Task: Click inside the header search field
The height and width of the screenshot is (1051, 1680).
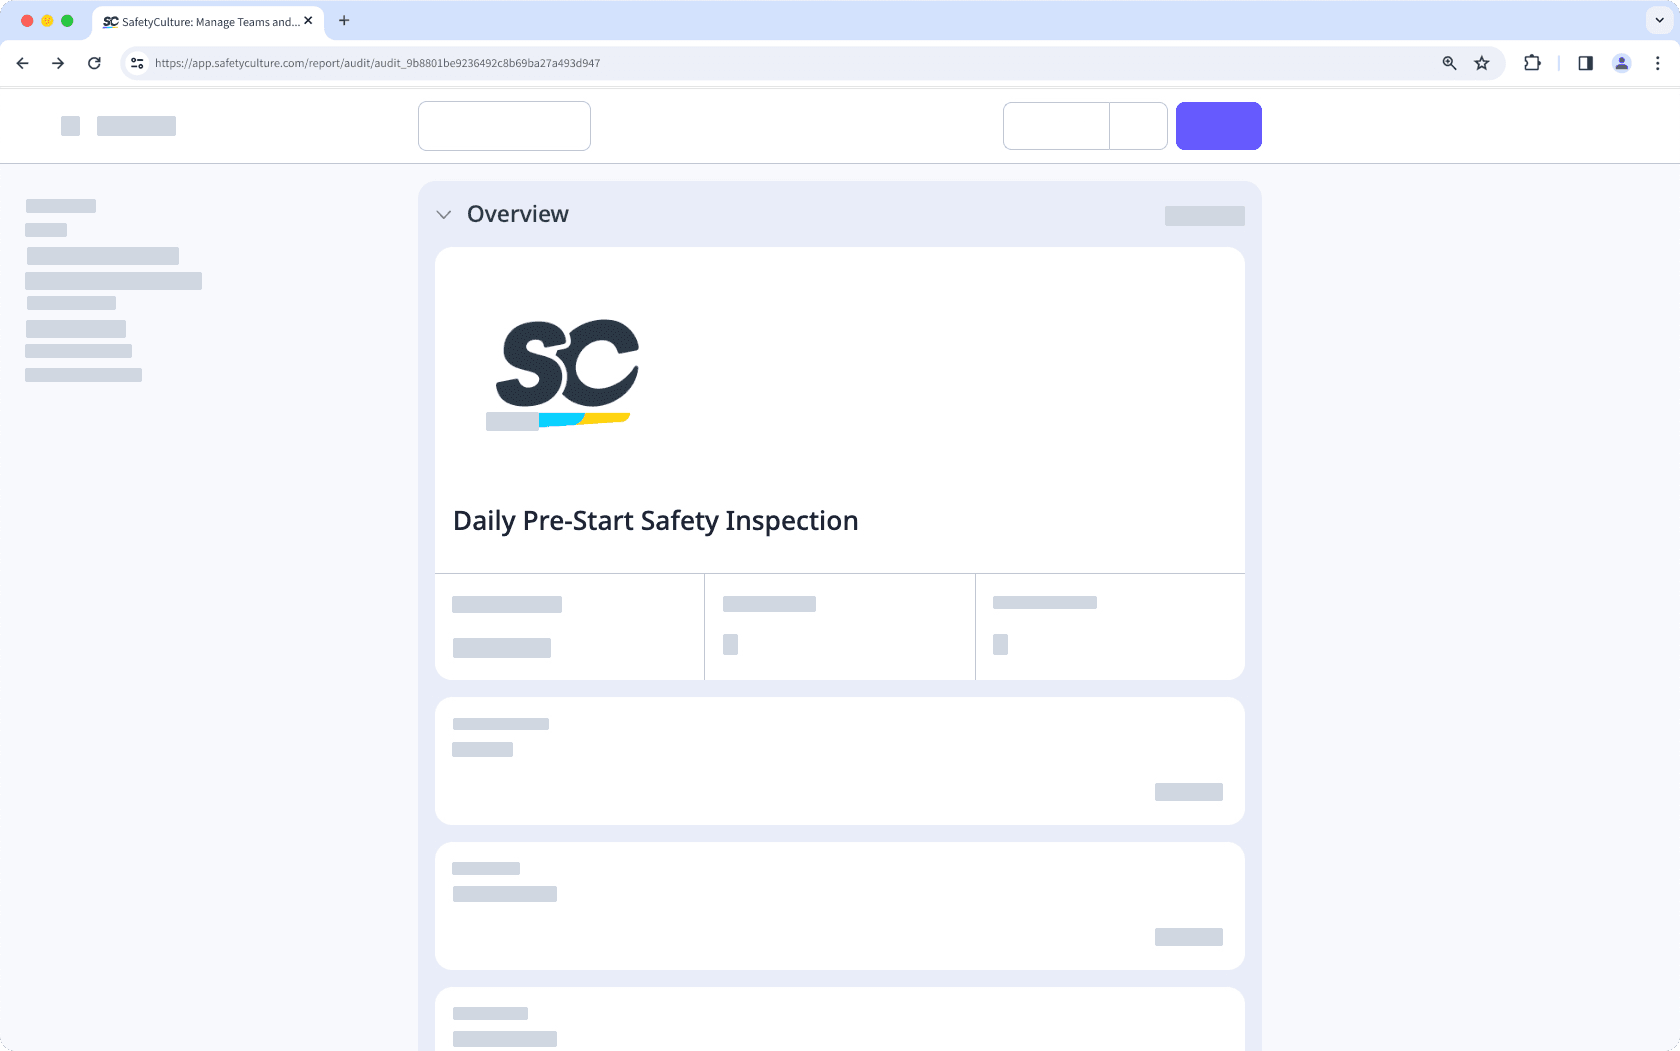Action: point(504,125)
